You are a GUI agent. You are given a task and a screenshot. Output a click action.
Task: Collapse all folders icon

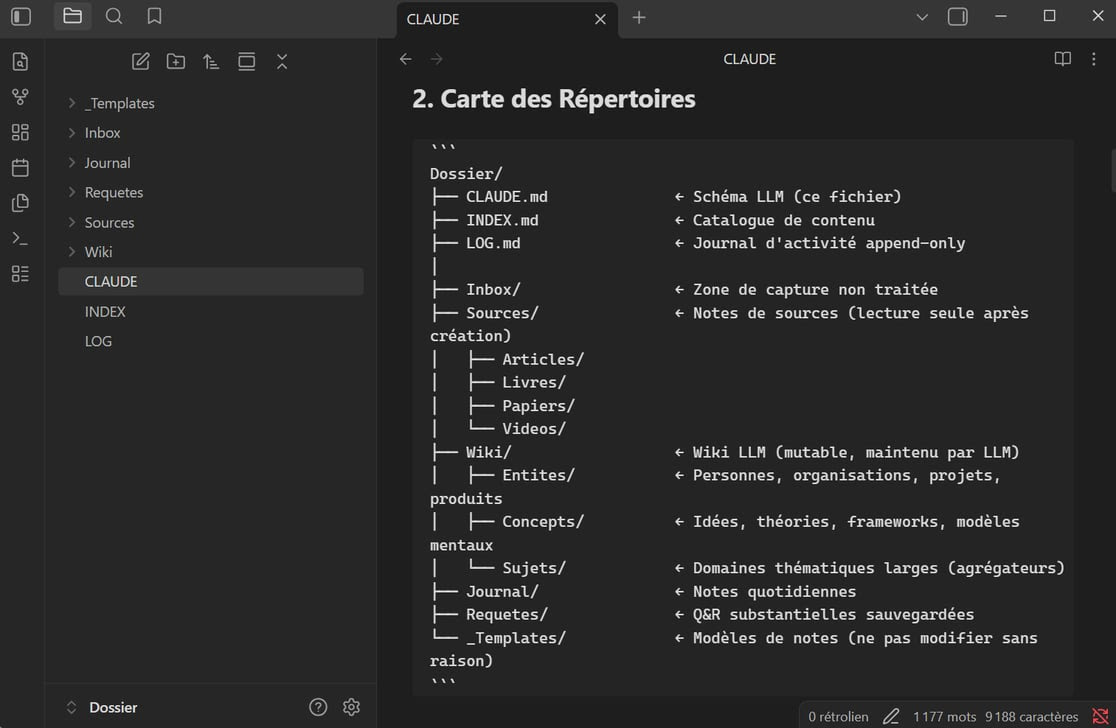tap(282, 61)
